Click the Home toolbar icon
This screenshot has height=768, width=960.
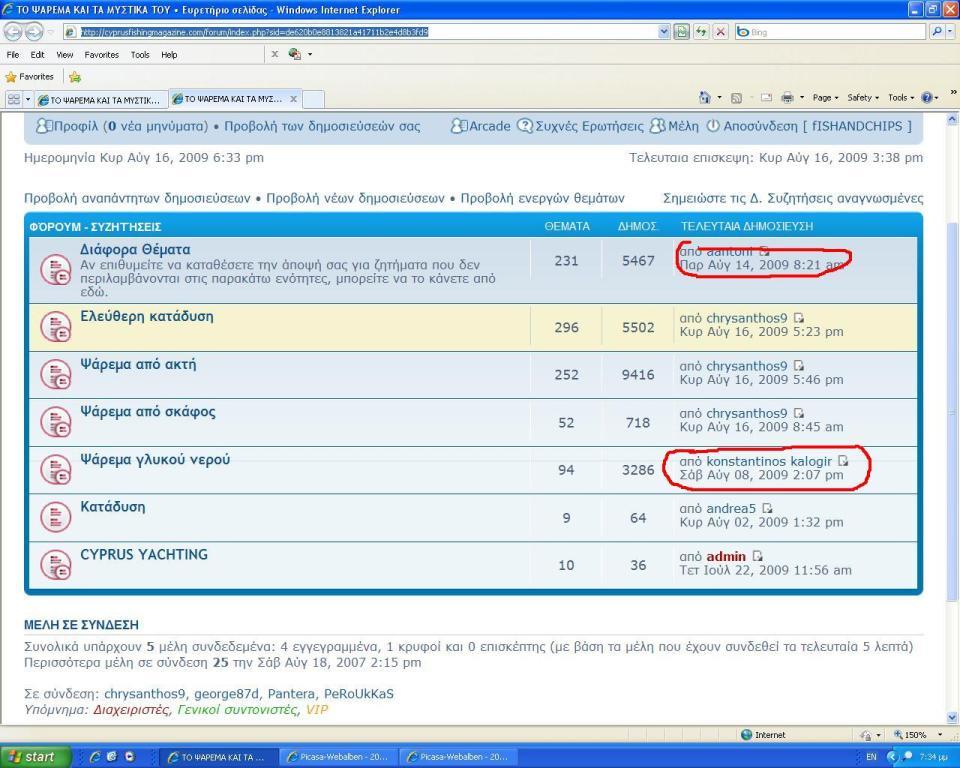click(705, 97)
